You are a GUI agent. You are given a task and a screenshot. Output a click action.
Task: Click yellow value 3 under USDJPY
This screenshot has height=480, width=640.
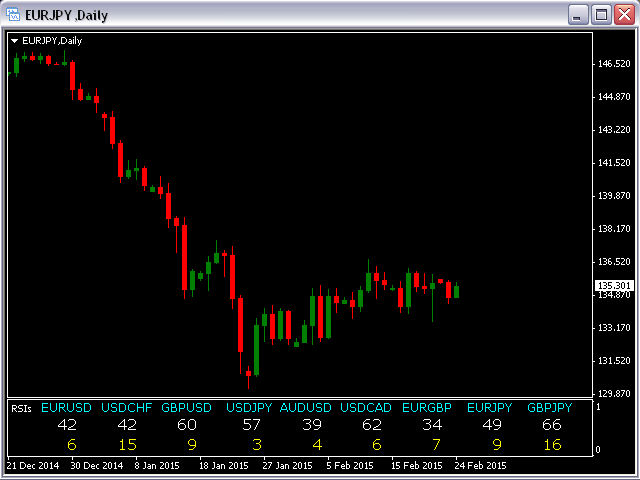click(257, 444)
